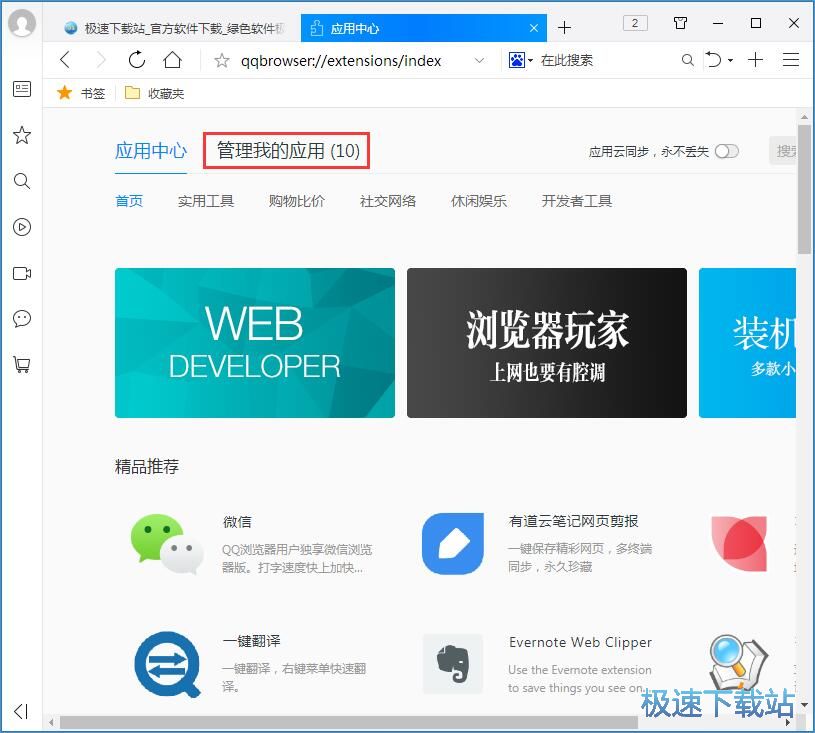Expand the address bar dropdown arrow

tap(479, 60)
